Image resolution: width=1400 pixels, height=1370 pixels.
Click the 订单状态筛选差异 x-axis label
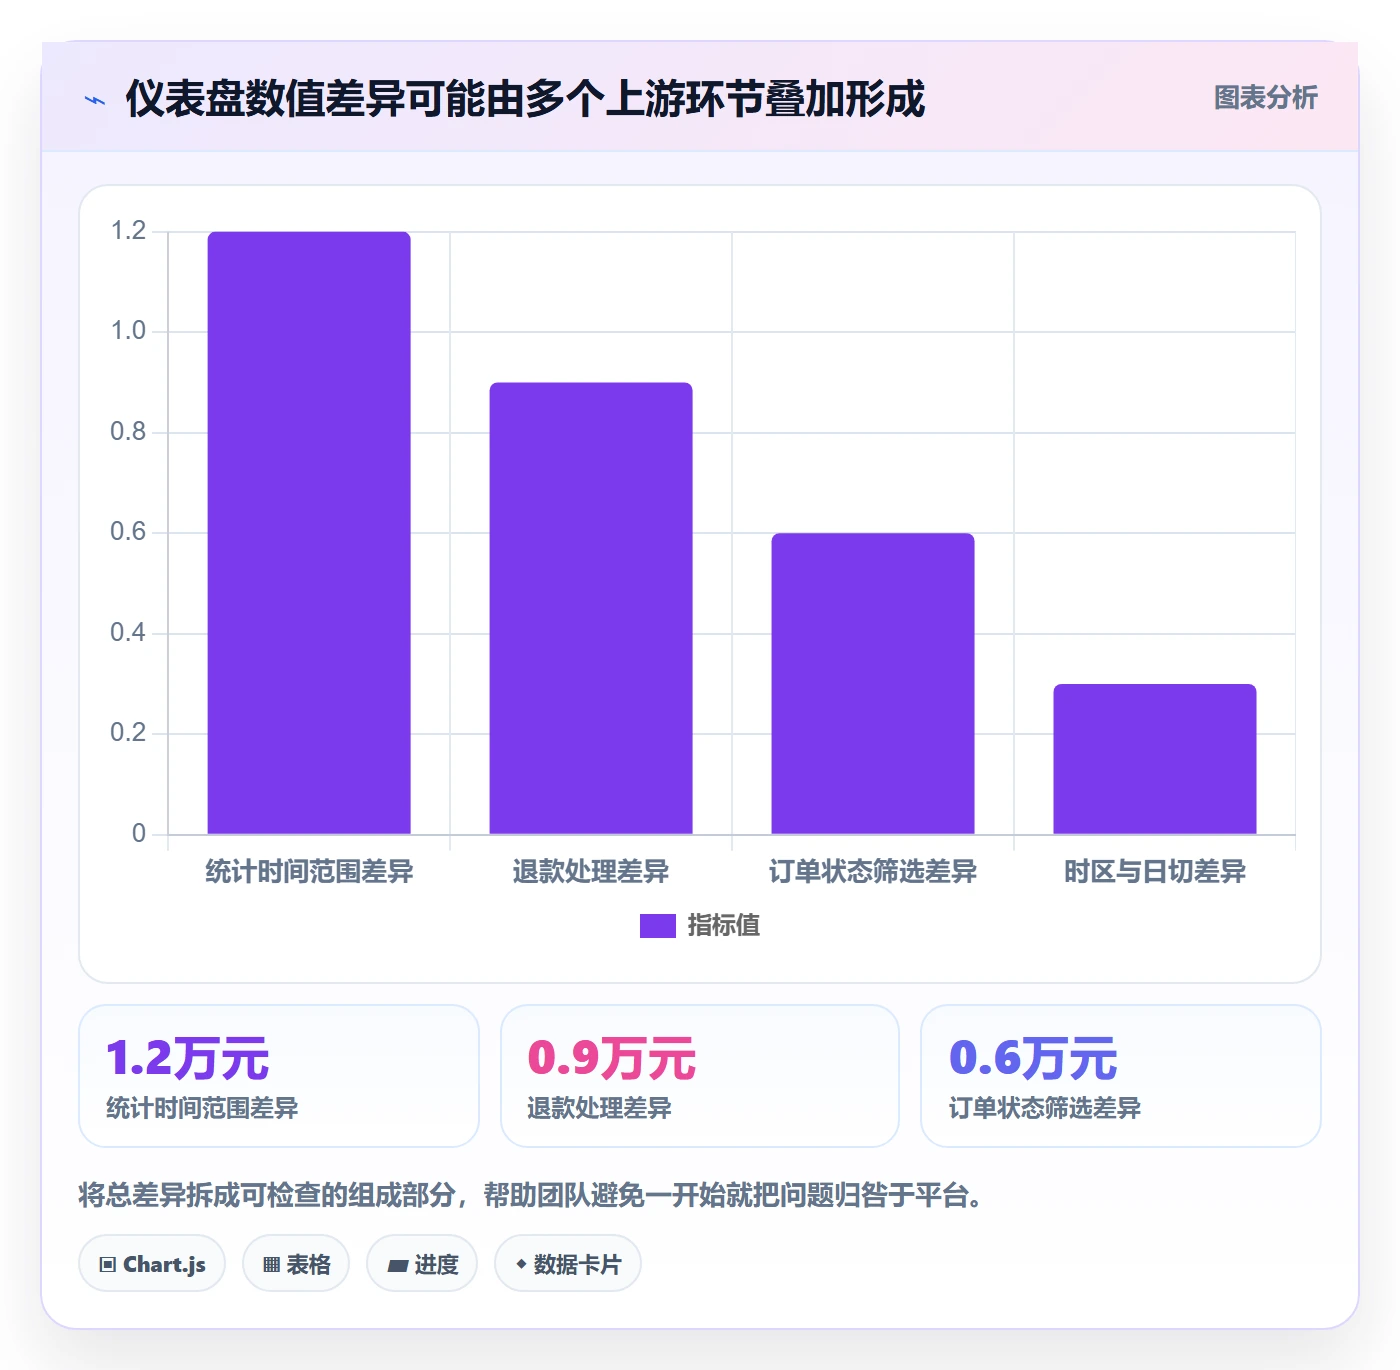[873, 872]
